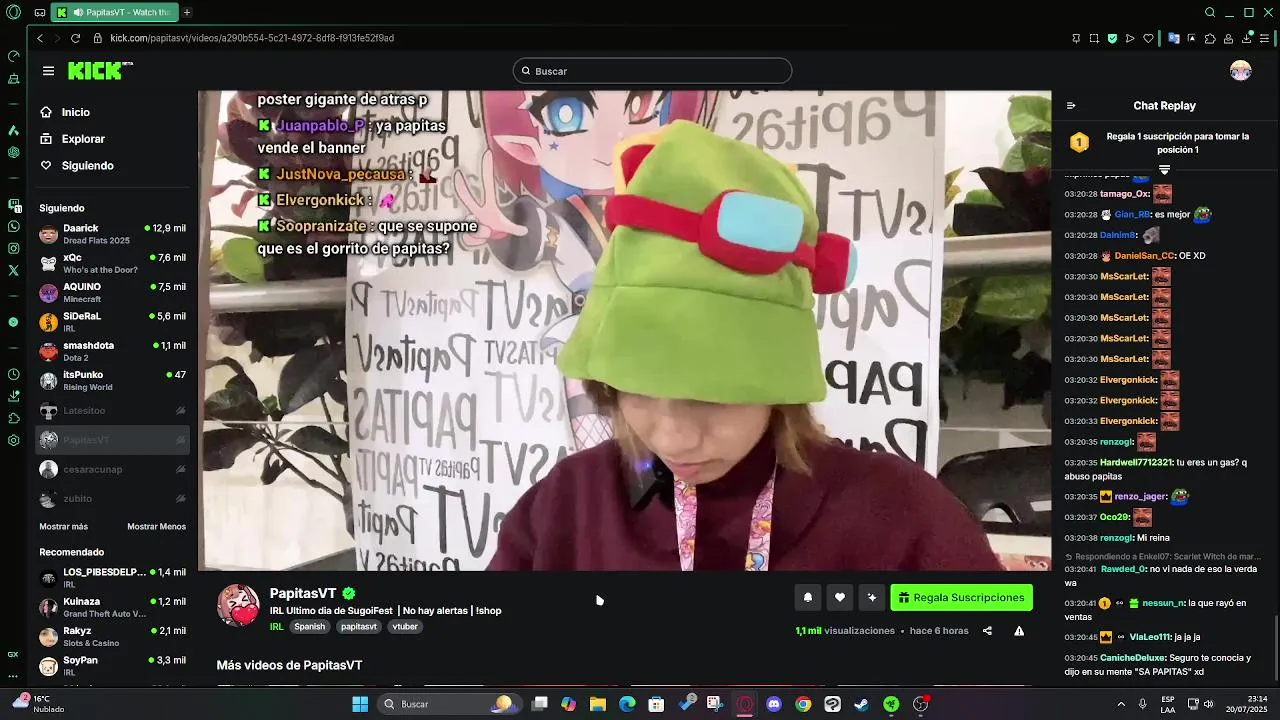The width and height of the screenshot is (1280, 720).
Task: Click the position 1 gift badge
Action: pos(1079,143)
